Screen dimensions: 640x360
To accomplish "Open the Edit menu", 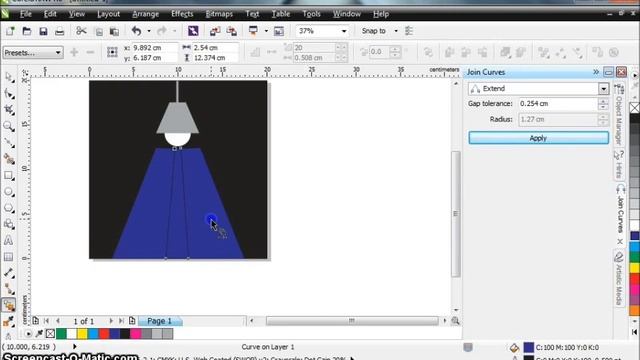I will (50, 14).
